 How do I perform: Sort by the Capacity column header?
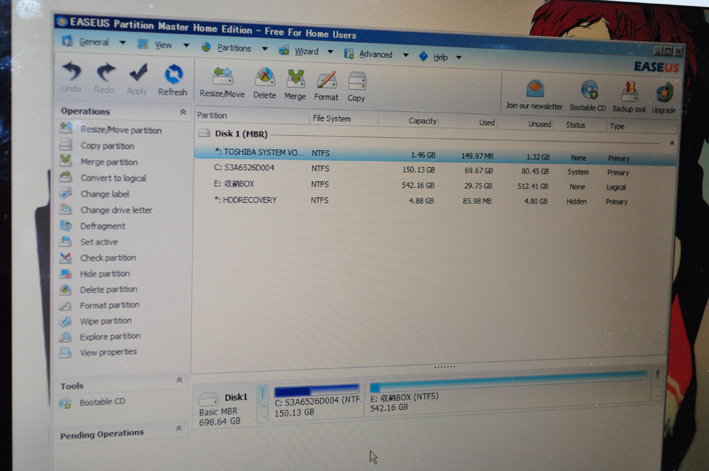(408, 121)
